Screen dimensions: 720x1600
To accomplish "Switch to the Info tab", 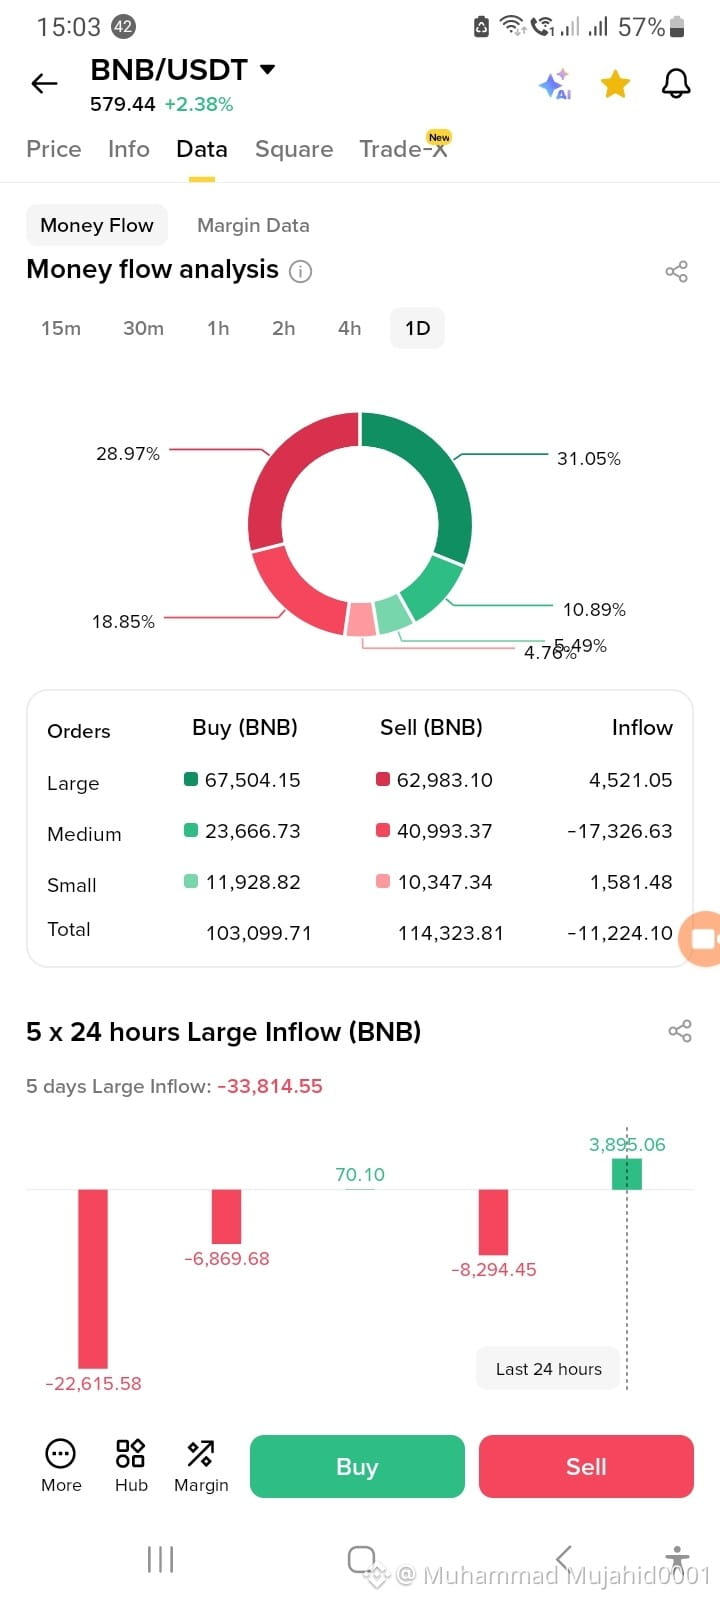I will [129, 149].
